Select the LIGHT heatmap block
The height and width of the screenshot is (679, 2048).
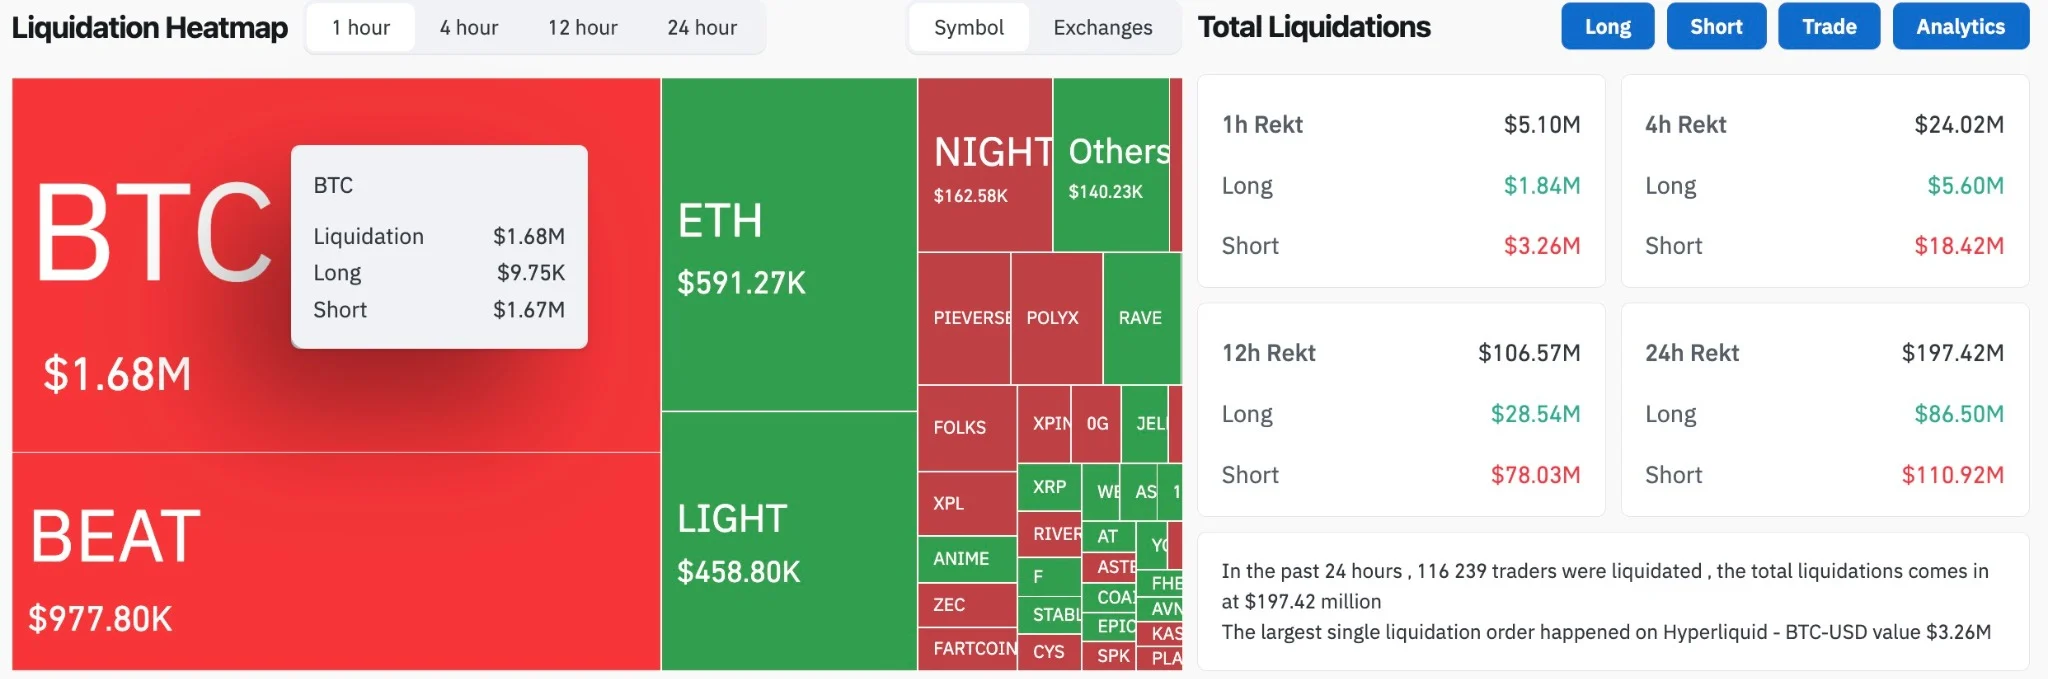coord(788,540)
